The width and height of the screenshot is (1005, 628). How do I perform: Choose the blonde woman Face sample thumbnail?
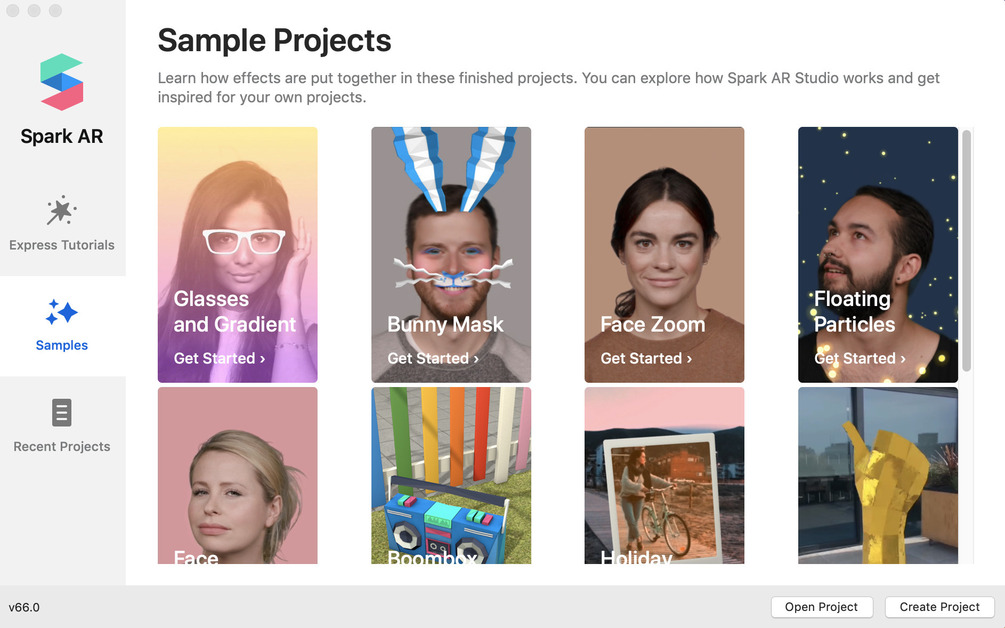pyautogui.click(x=237, y=475)
